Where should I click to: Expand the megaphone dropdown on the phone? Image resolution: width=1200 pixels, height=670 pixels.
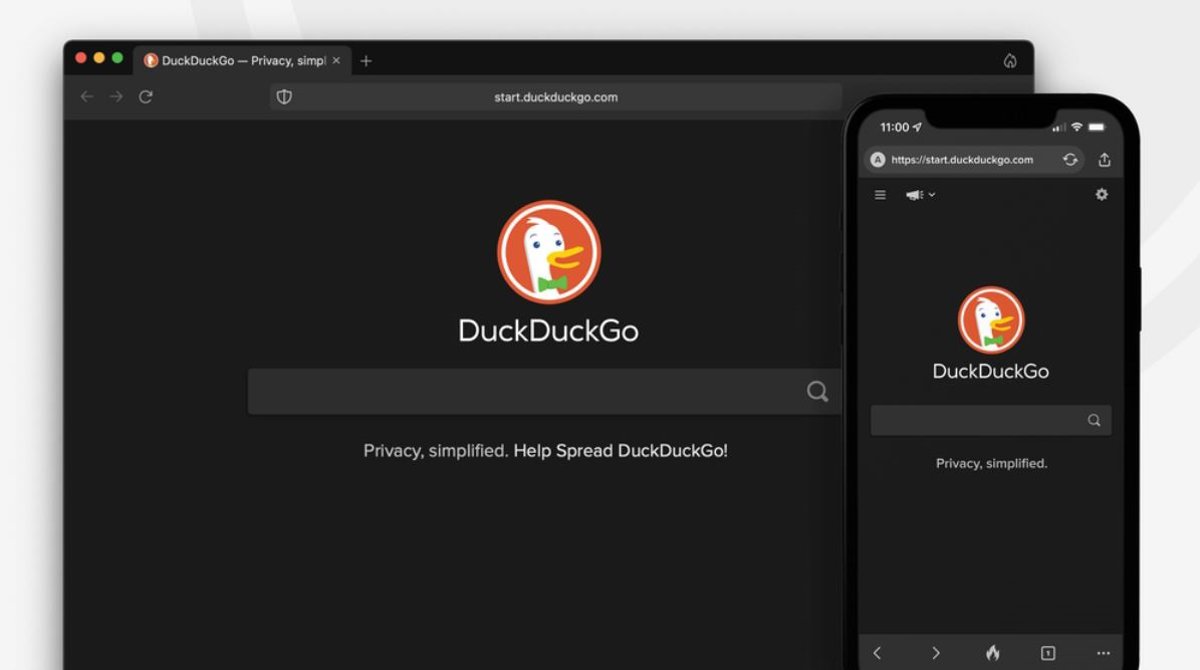point(920,195)
